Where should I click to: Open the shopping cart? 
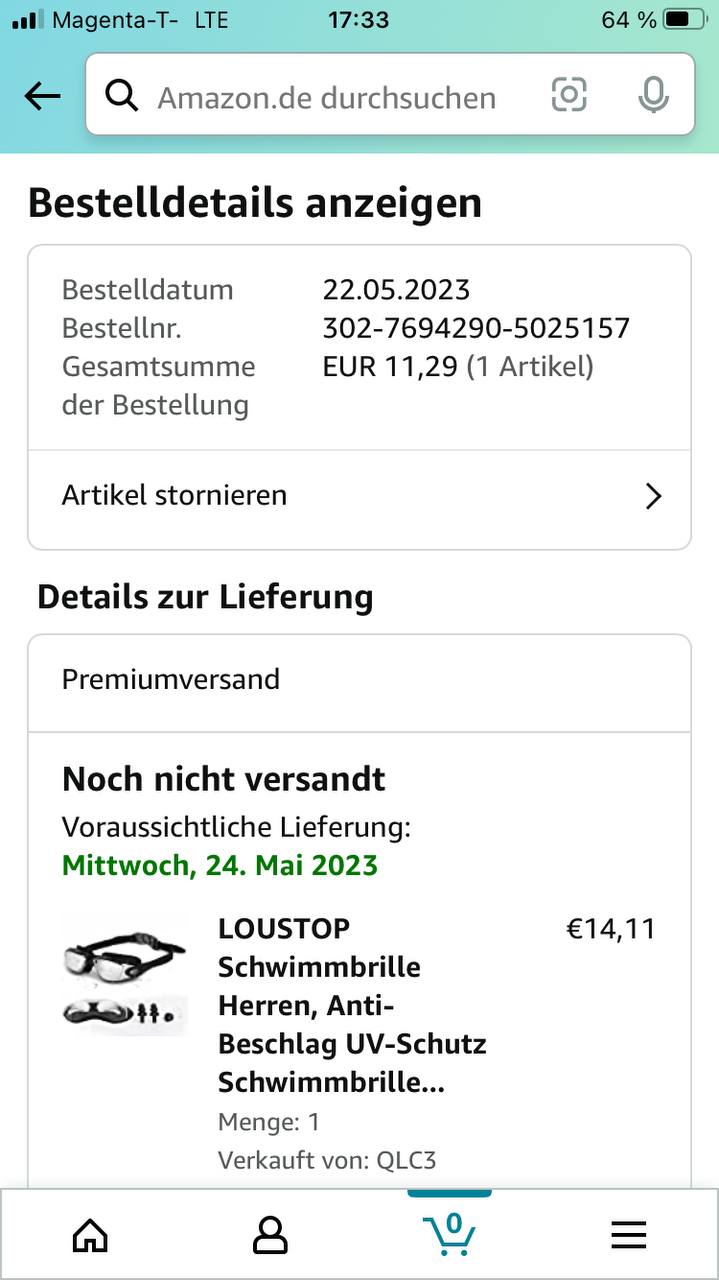(x=449, y=1234)
